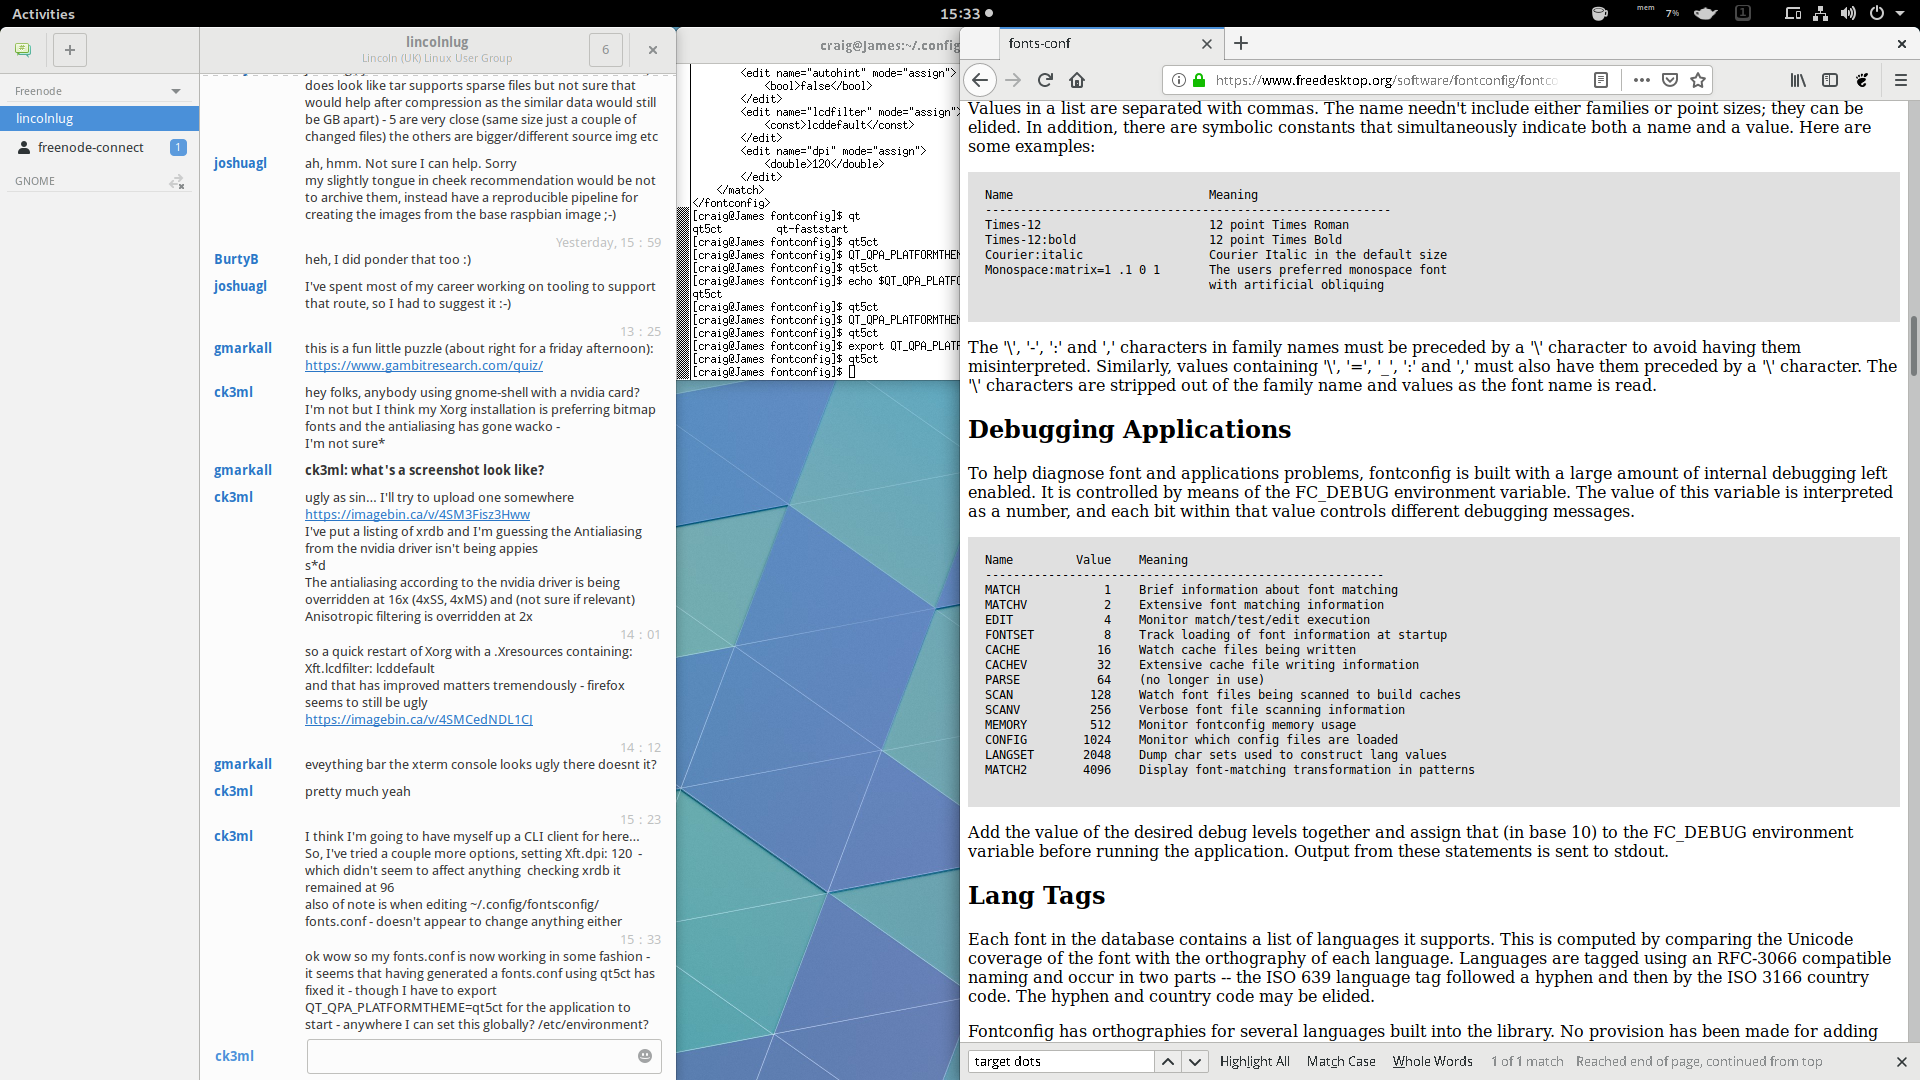Click FONTSET row in debug table
The width and height of the screenshot is (1920, 1080).
1215,635
